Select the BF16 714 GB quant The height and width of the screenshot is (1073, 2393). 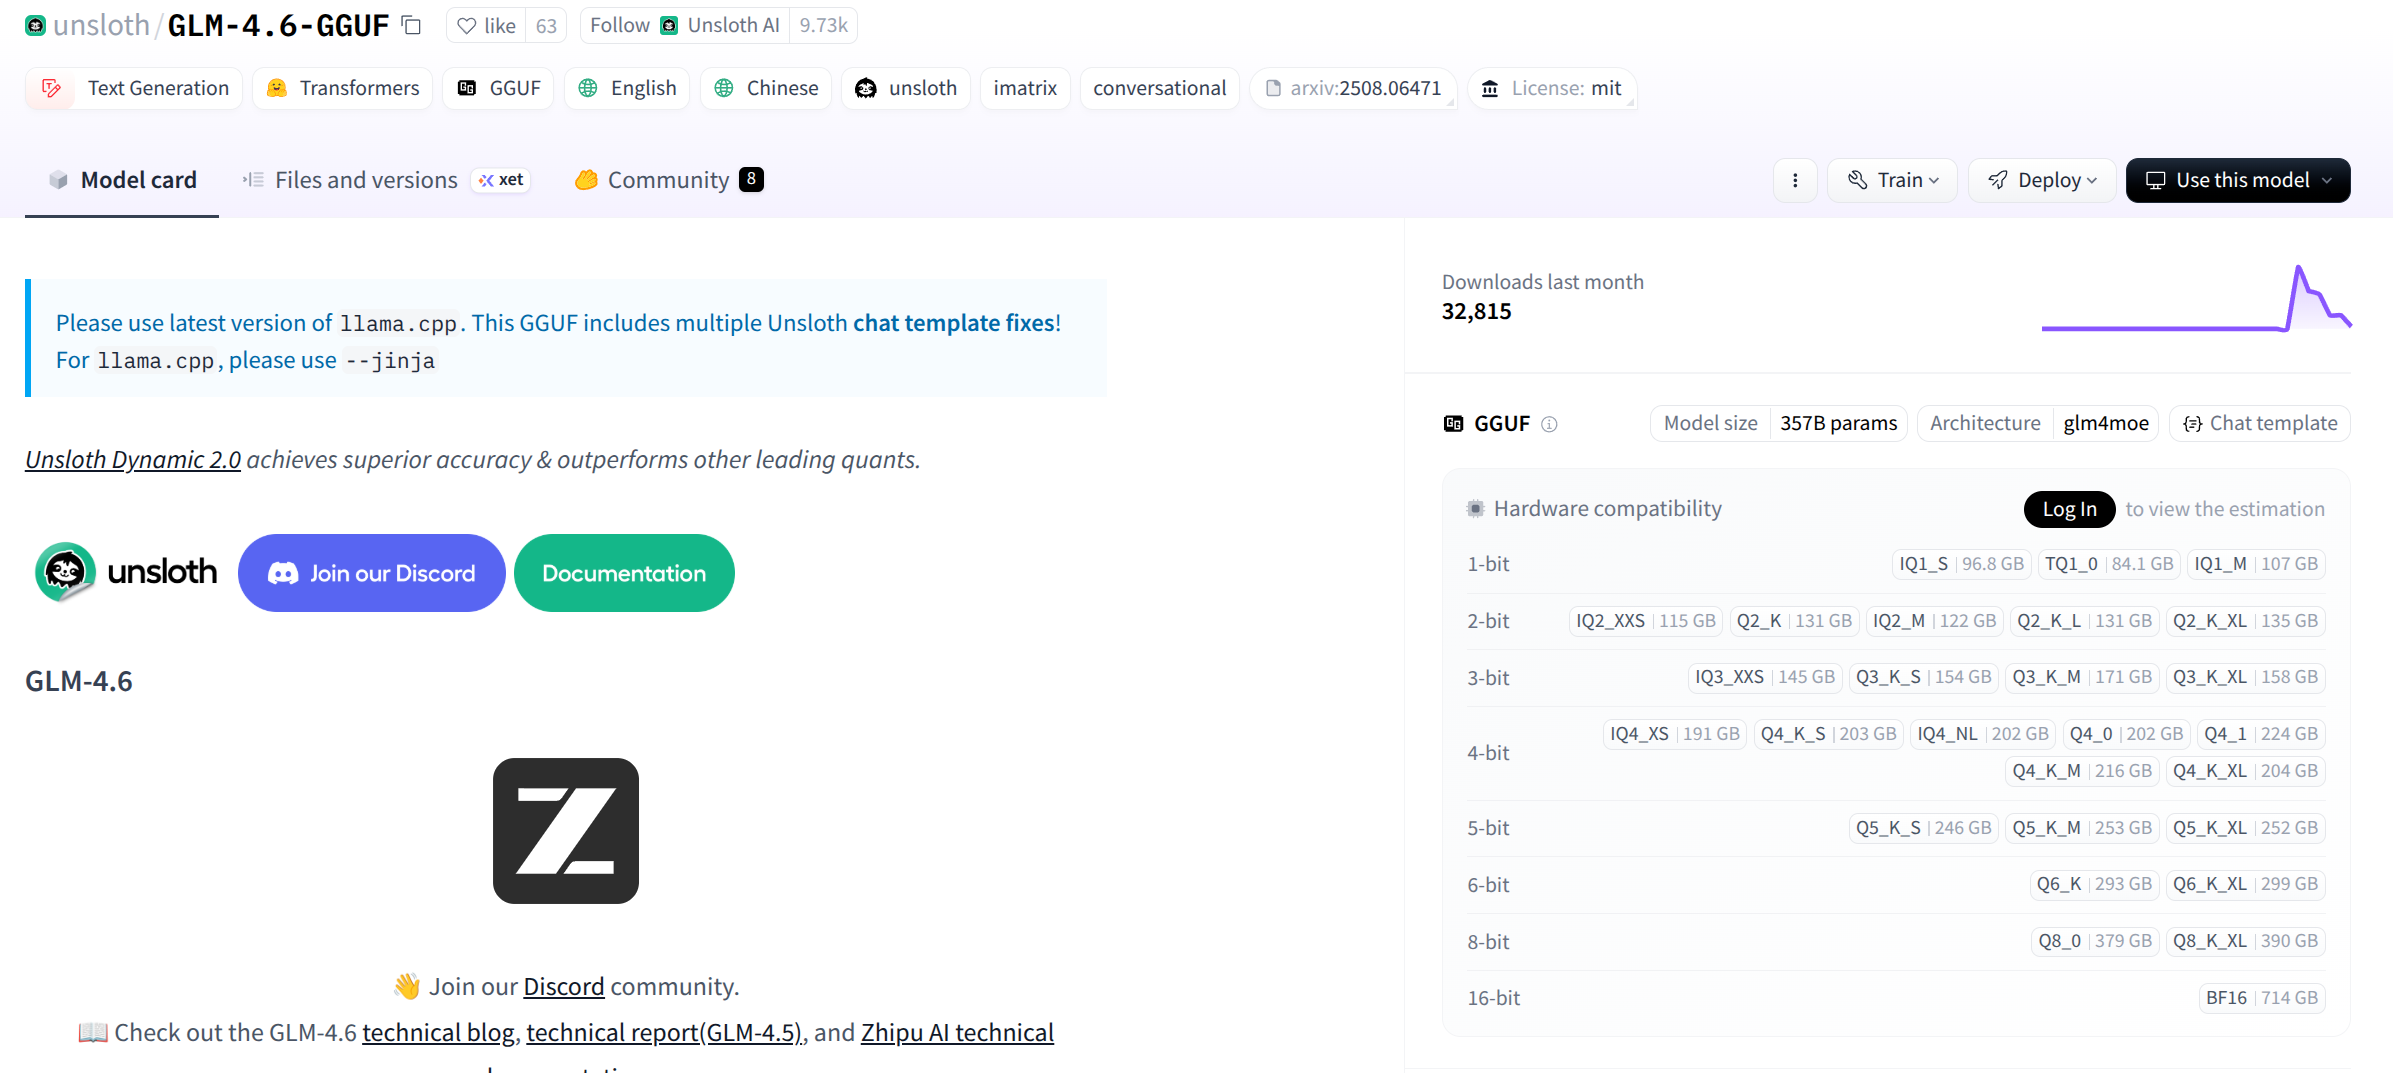coord(2262,998)
